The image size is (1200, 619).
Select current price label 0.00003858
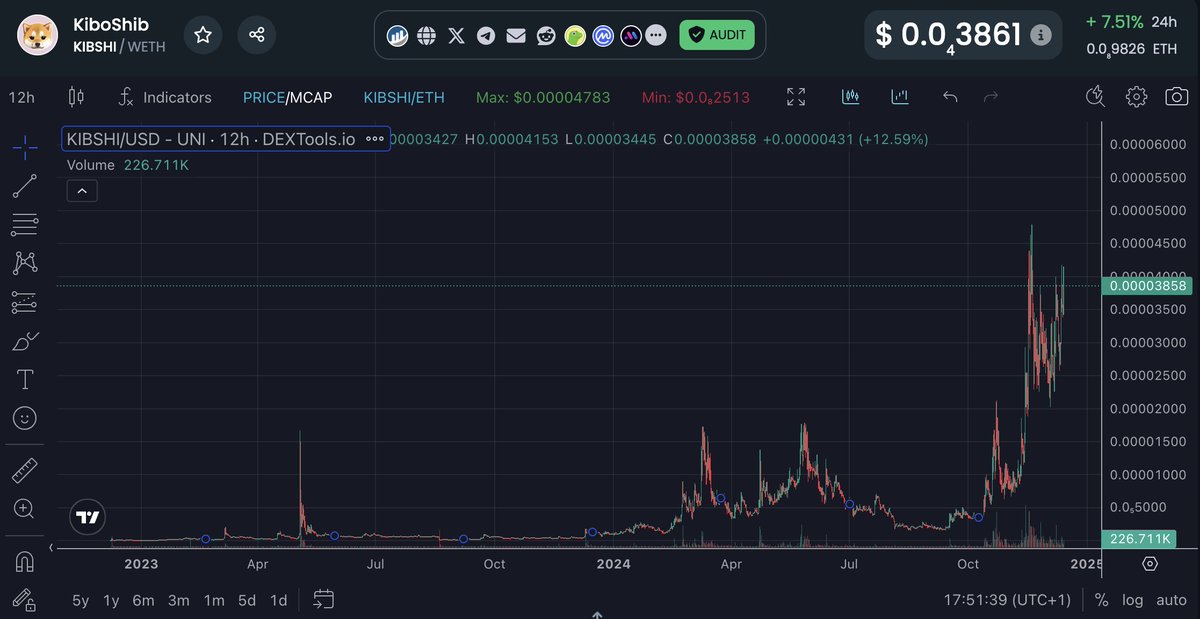click(1149, 286)
